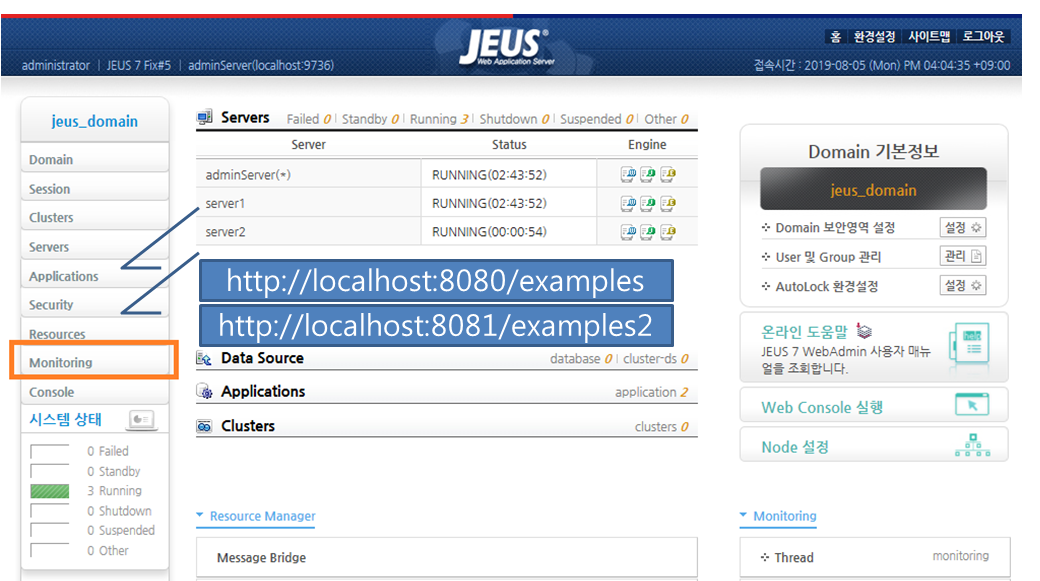The image size is (1040, 581).
Task: Open server1's EJB engine icon
Action: 668,203
